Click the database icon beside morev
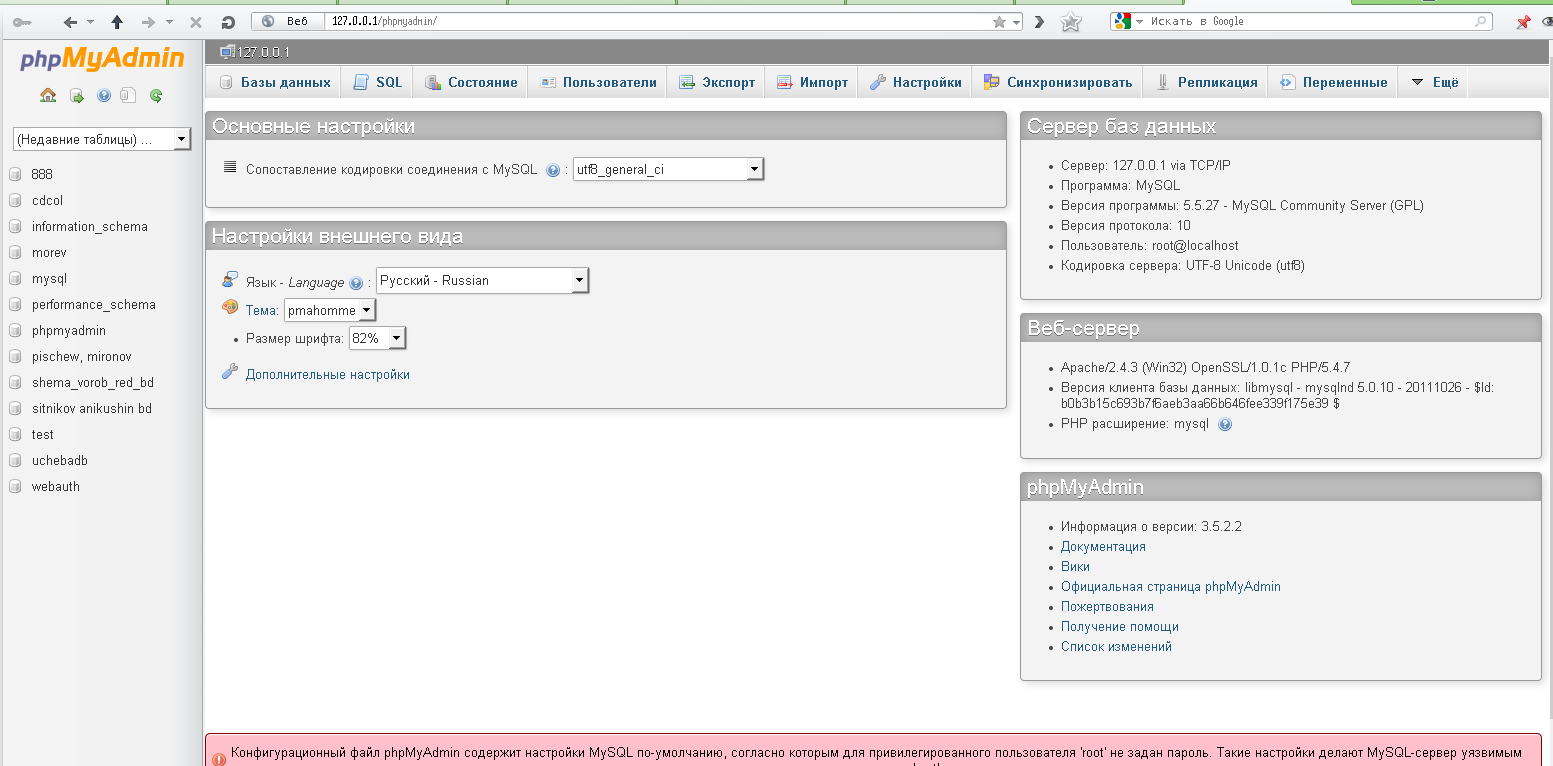The width and height of the screenshot is (1553, 766). pos(15,252)
